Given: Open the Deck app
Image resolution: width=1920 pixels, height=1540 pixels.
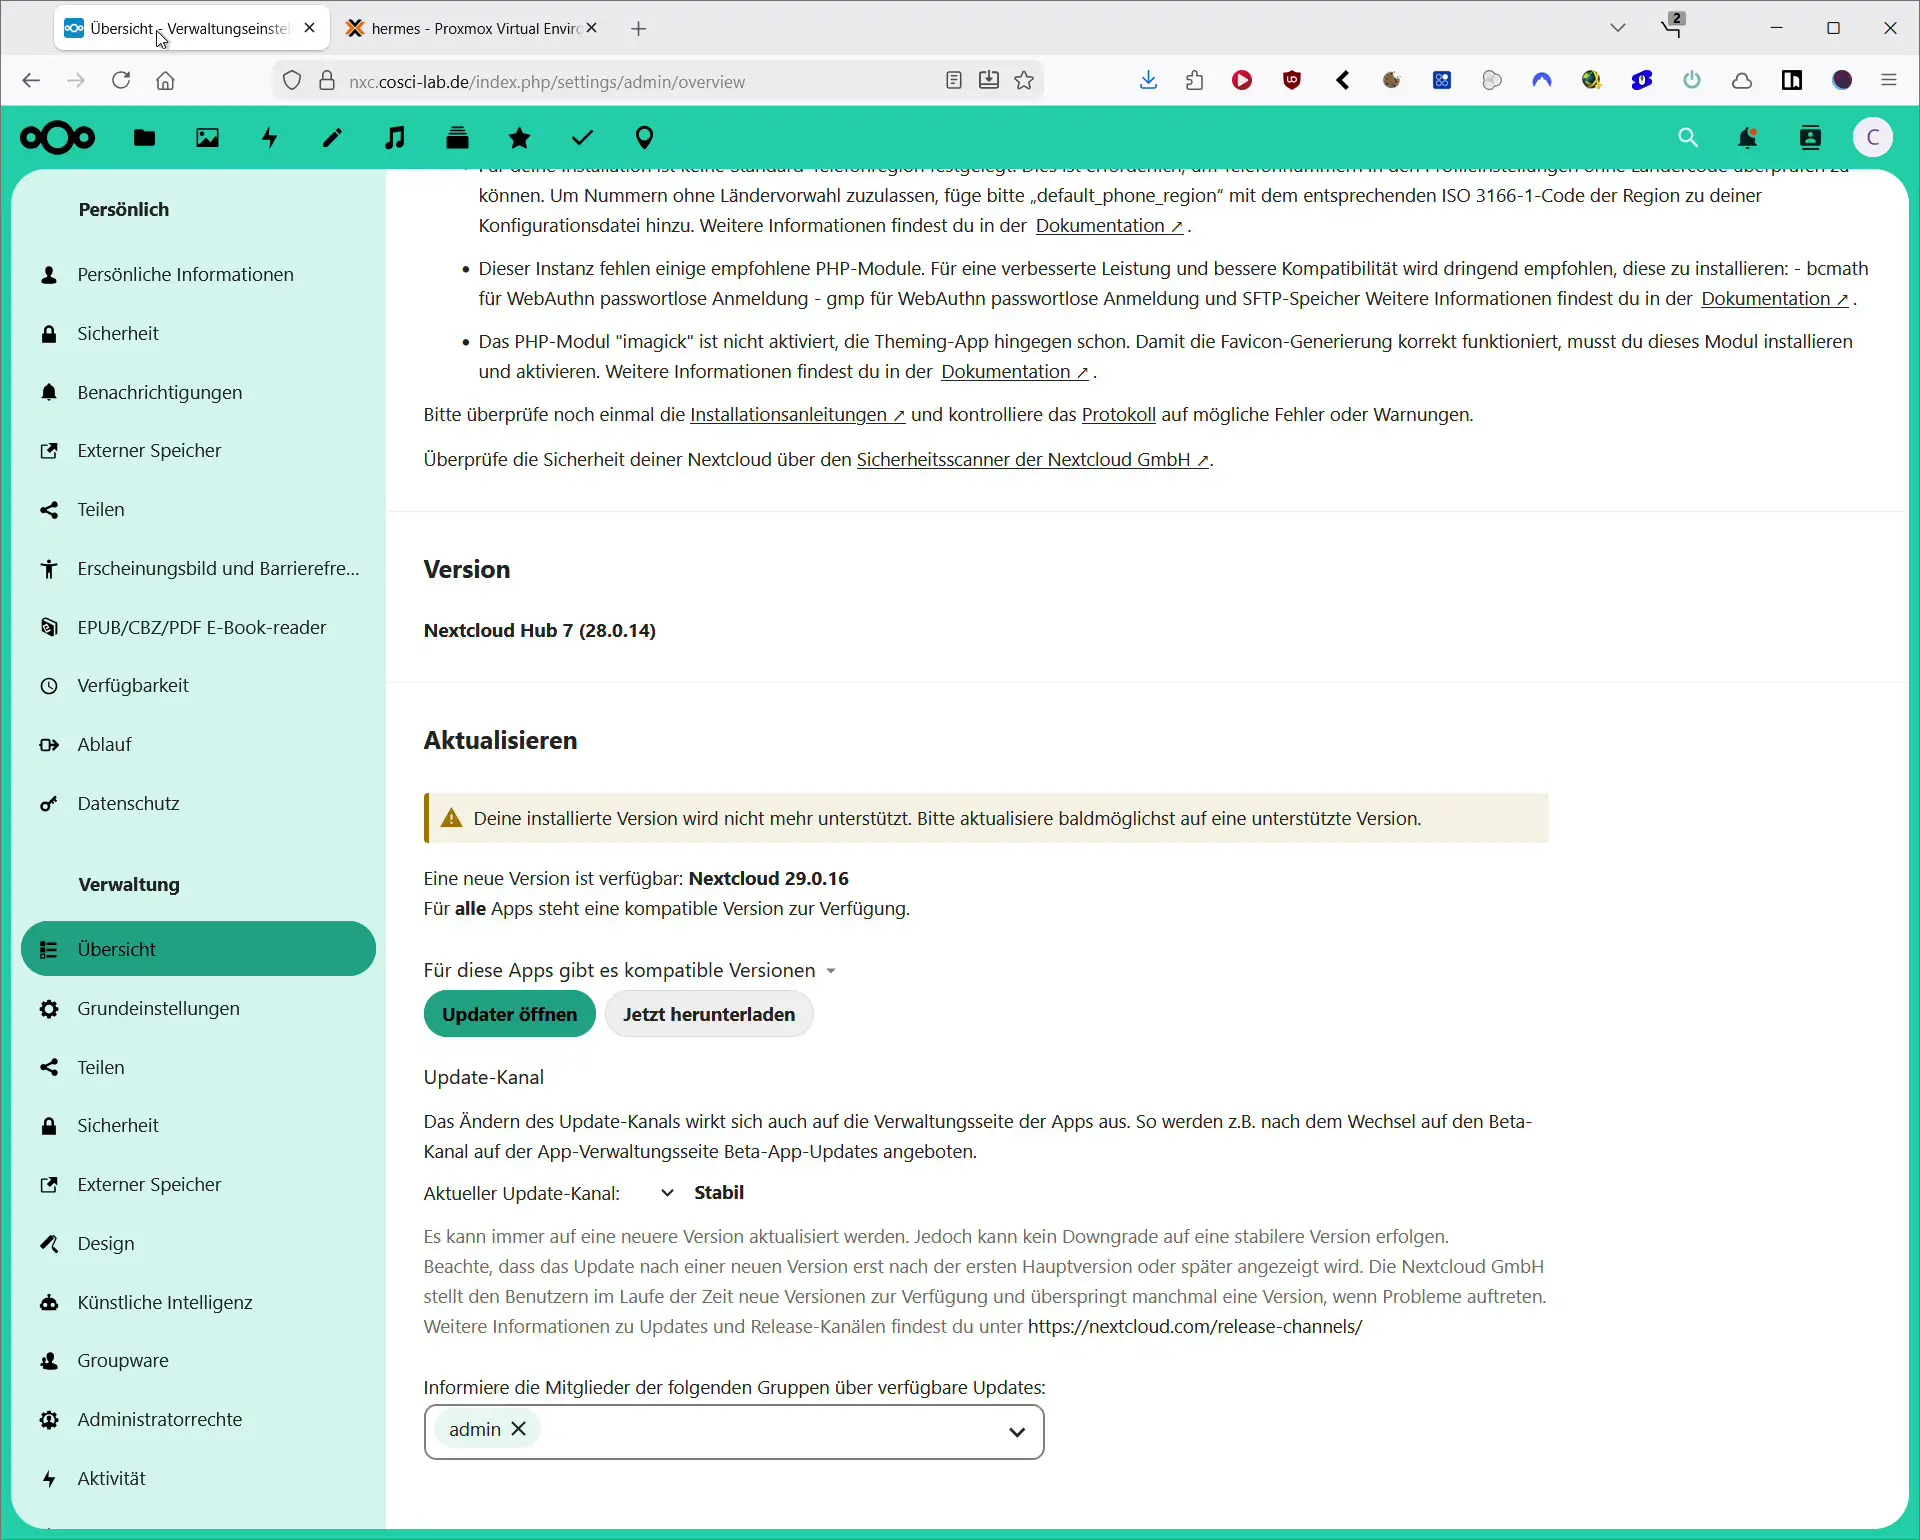Looking at the screenshot, I should [x=458, y=137].
